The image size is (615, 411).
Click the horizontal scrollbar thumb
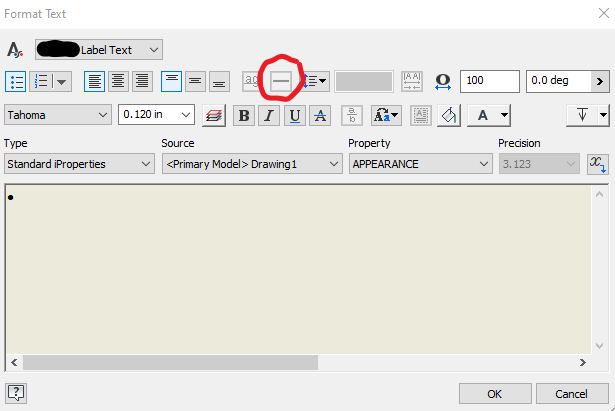tap(170, 362)
